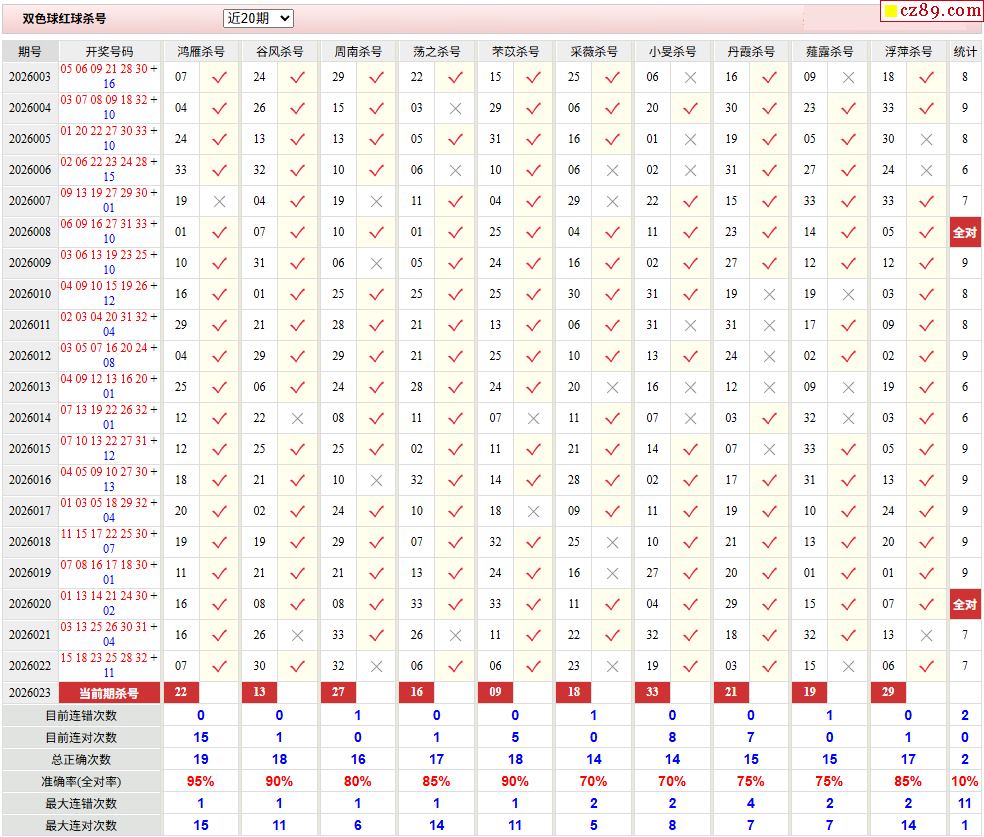The height and width of the screenshot is (837, 984).
Task: Click the red 22 box under 鸿雁杀号
Action: (181, 693)
